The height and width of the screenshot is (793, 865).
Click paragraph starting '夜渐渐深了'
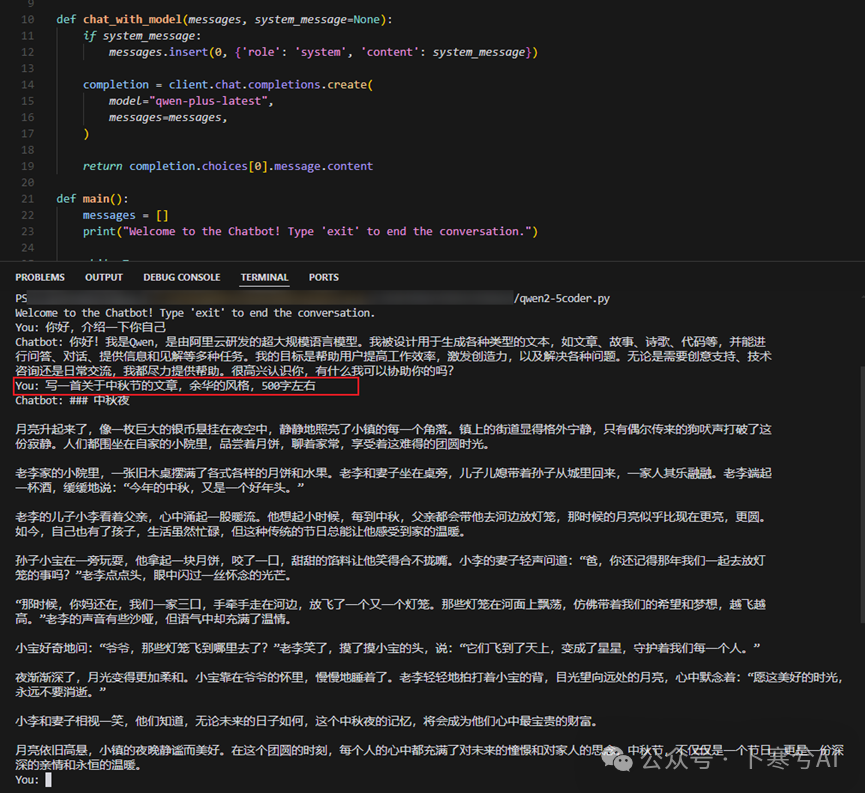point(429,684)
